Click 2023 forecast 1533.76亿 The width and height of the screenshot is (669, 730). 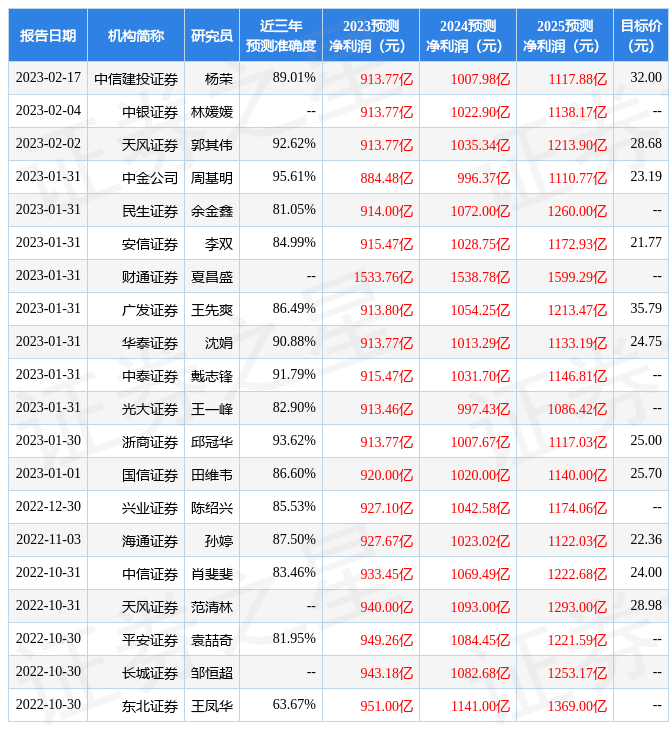click(383, 277)
